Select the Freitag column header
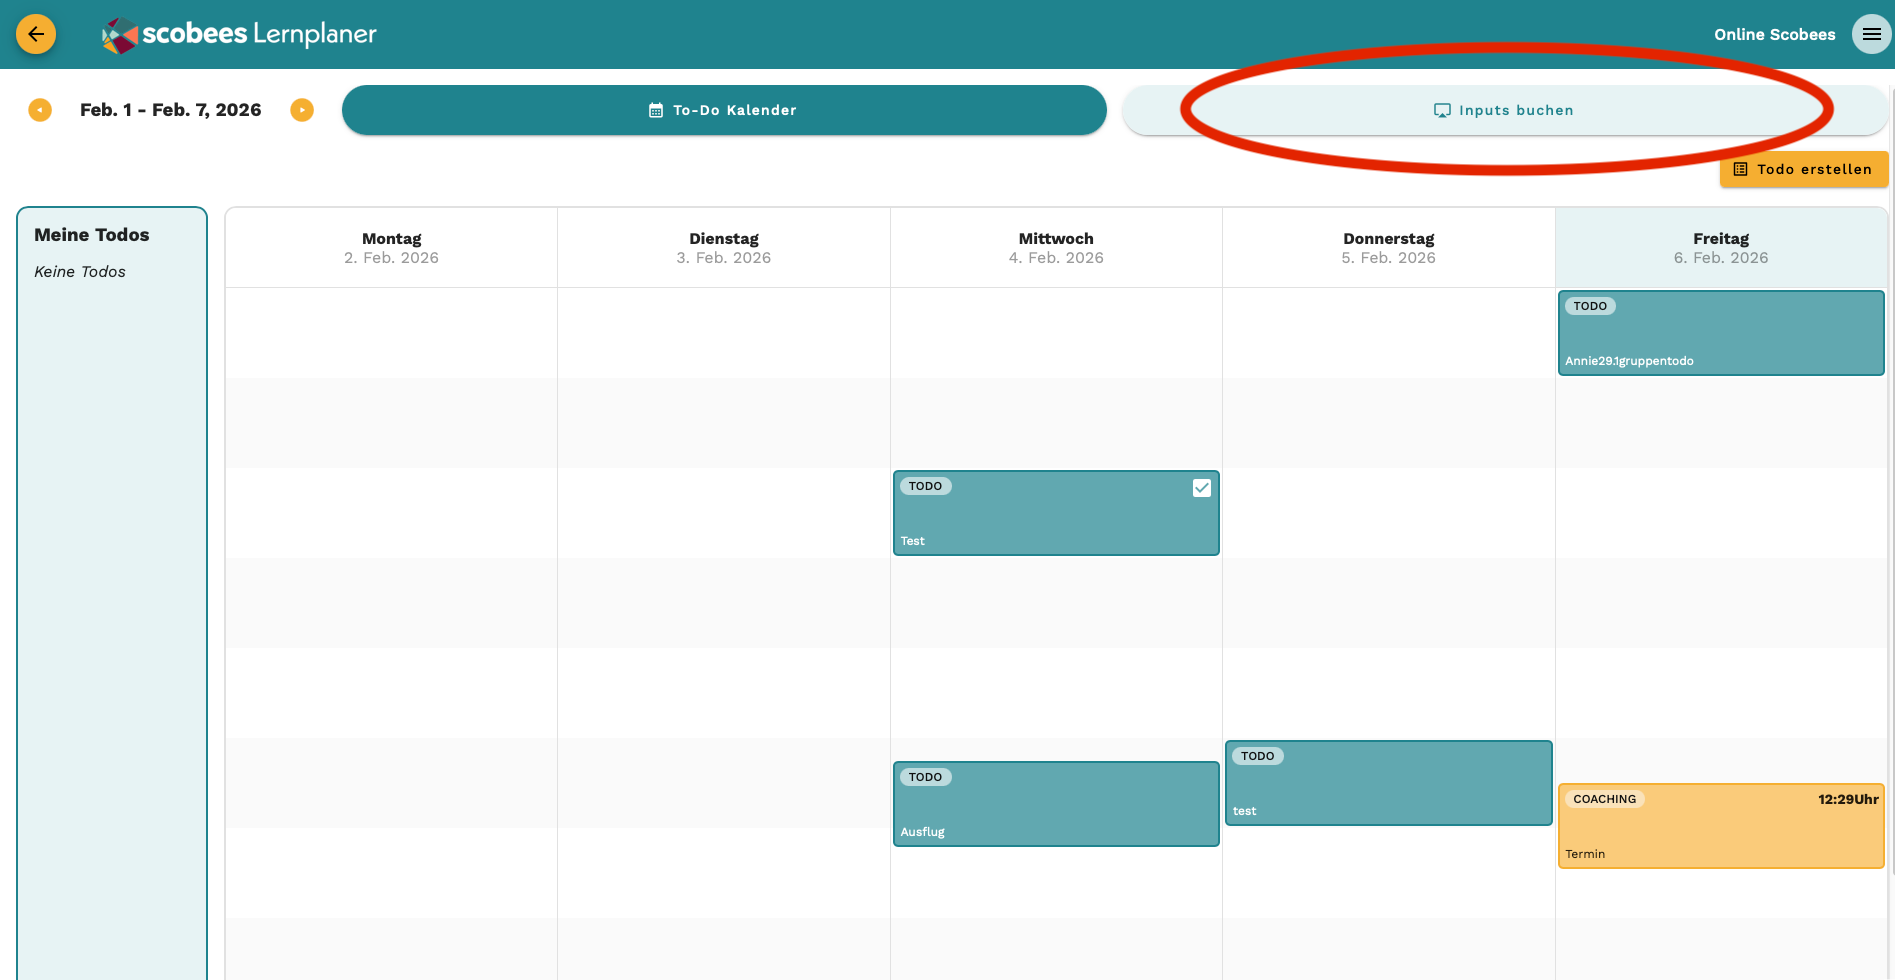The width and height of the screenshot is (1895, 980). click(x=1720, y=248)
